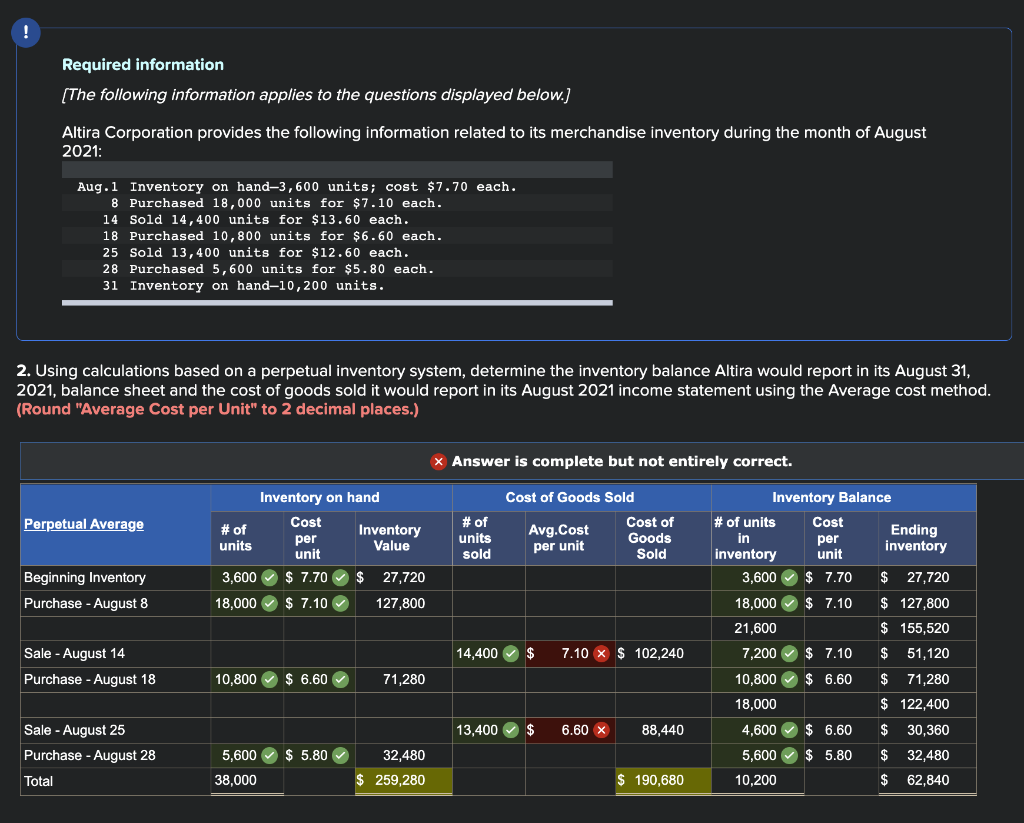Click checkmark beside August 18 purchase $6.60 on-hand cost
1024x823 pixels.
[x=340, y=680]
